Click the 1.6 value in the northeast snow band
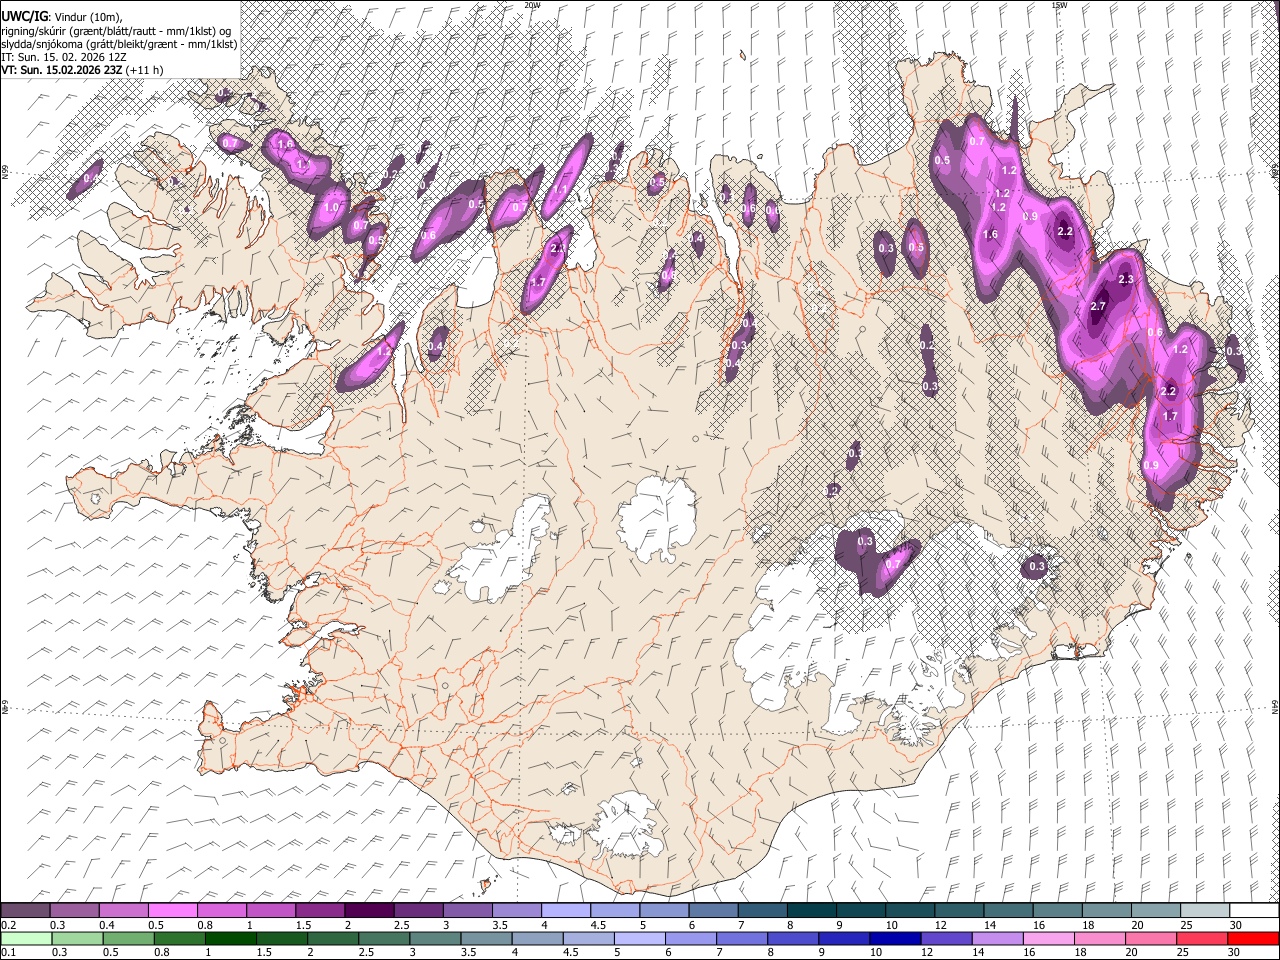This screenshot has height=960, width=1280. point(991,234)
